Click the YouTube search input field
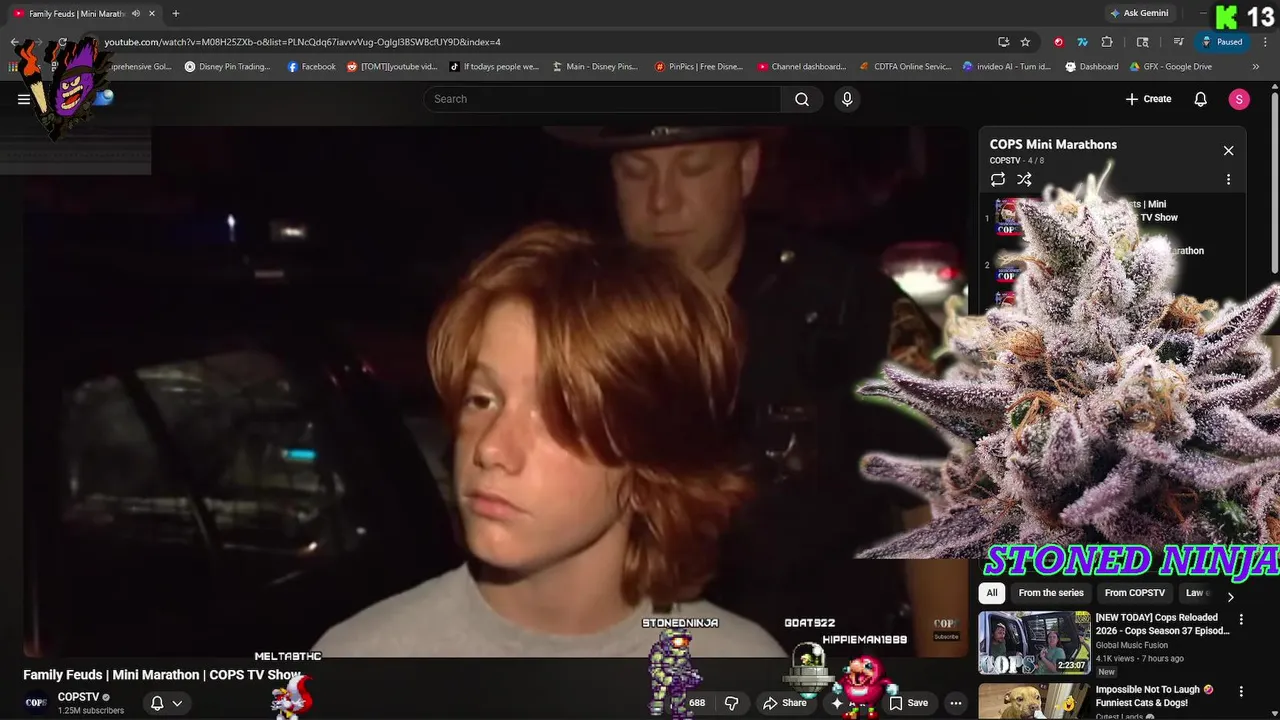 [602, 99]
